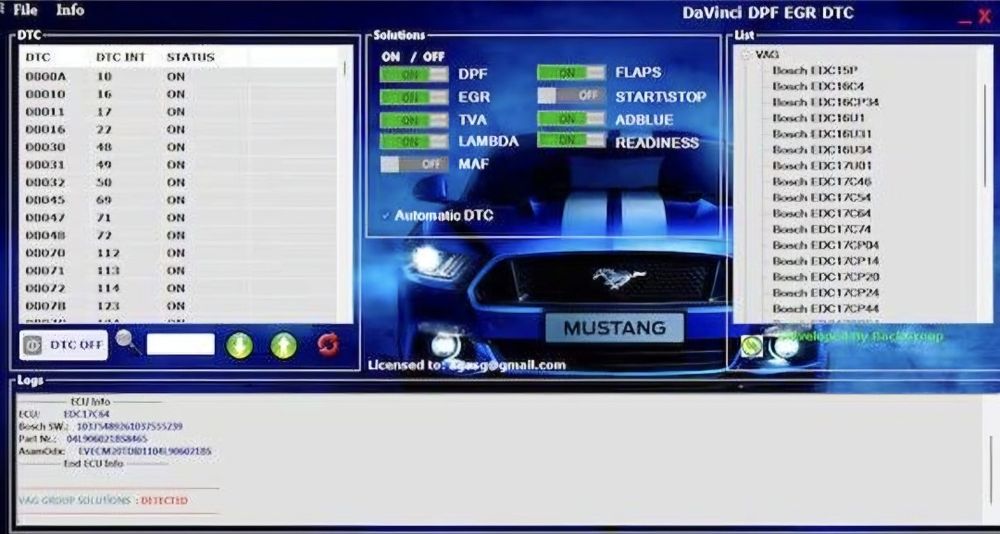Select Bosch EDC16U34 in the list
Image resolution: width=1000 pixels, height=534 pixels.
click(x=821, y=150)
